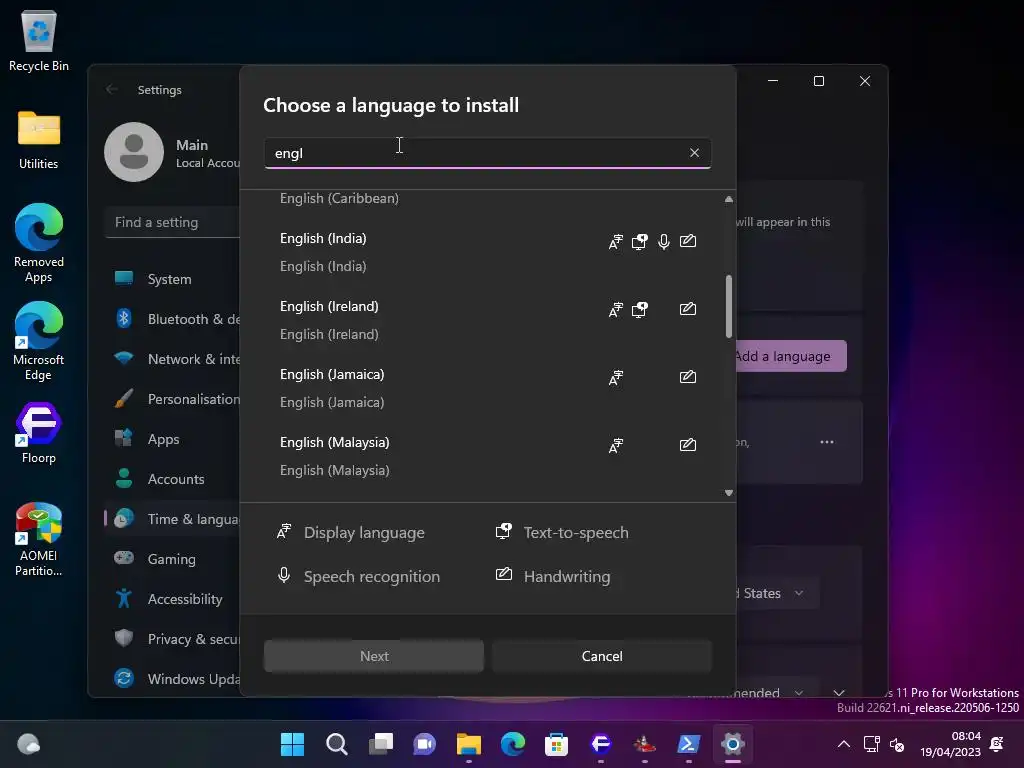Image resolution: width=1024 pixels, height=768 pixels.
Task: Open Recycle Bin desktop icon
Action: (x=39, y=40)
